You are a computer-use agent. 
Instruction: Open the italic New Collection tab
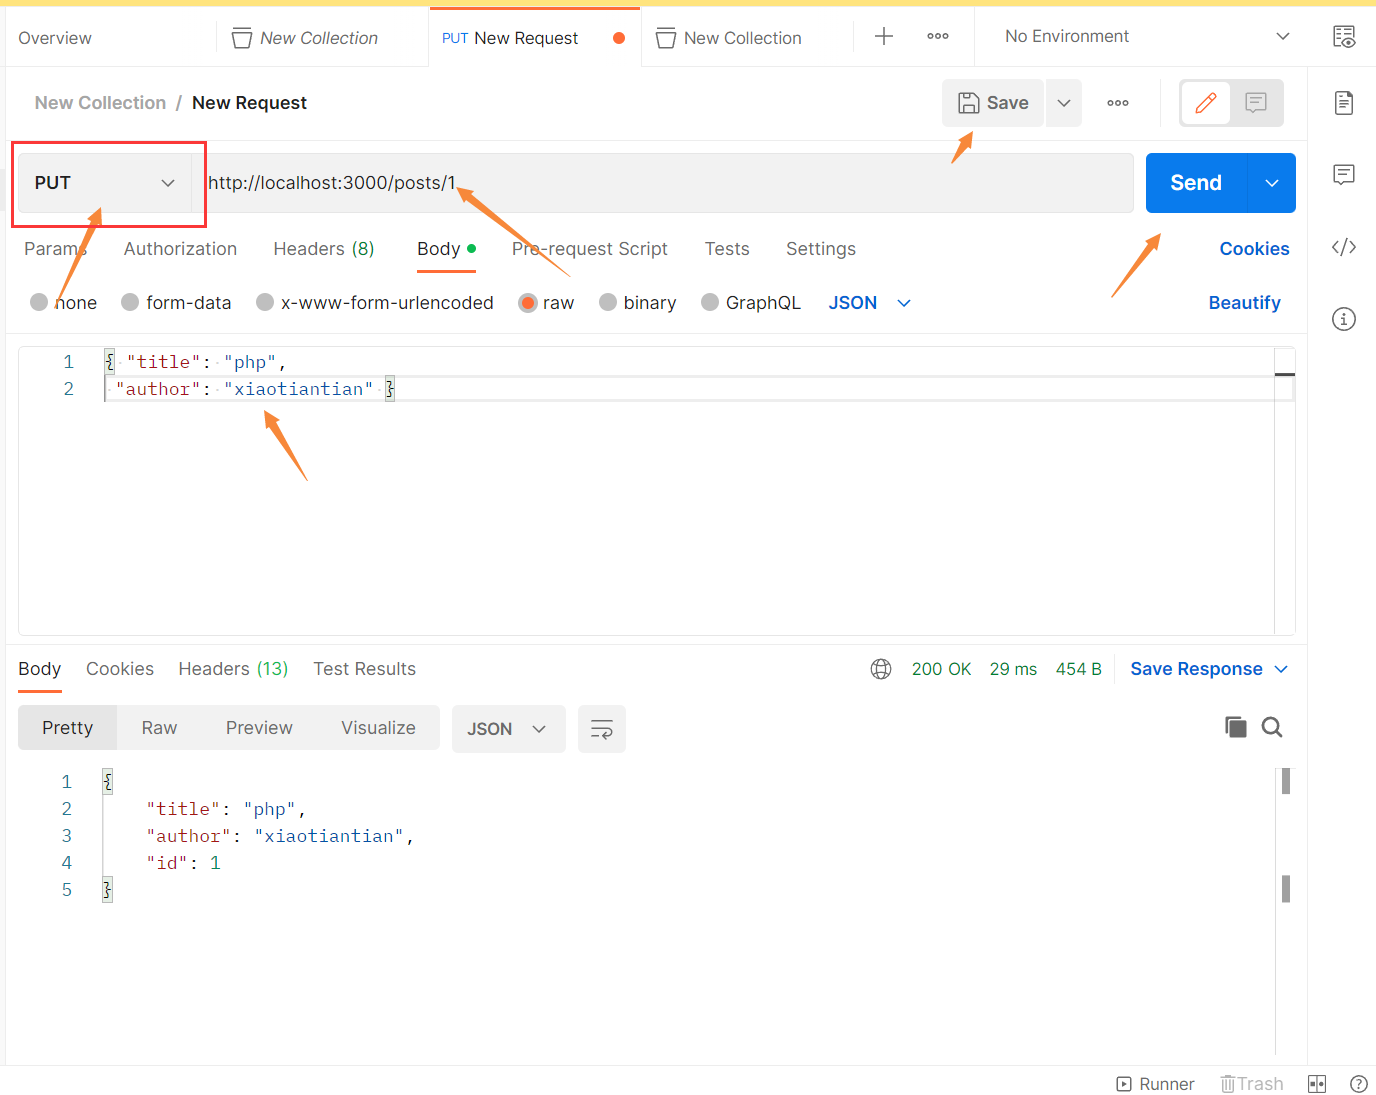(305, 38)
